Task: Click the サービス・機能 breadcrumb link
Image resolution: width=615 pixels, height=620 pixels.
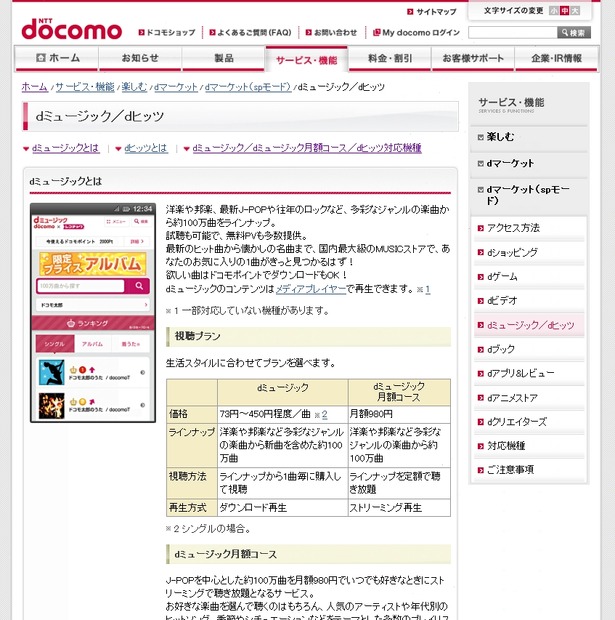Action: 85,87
